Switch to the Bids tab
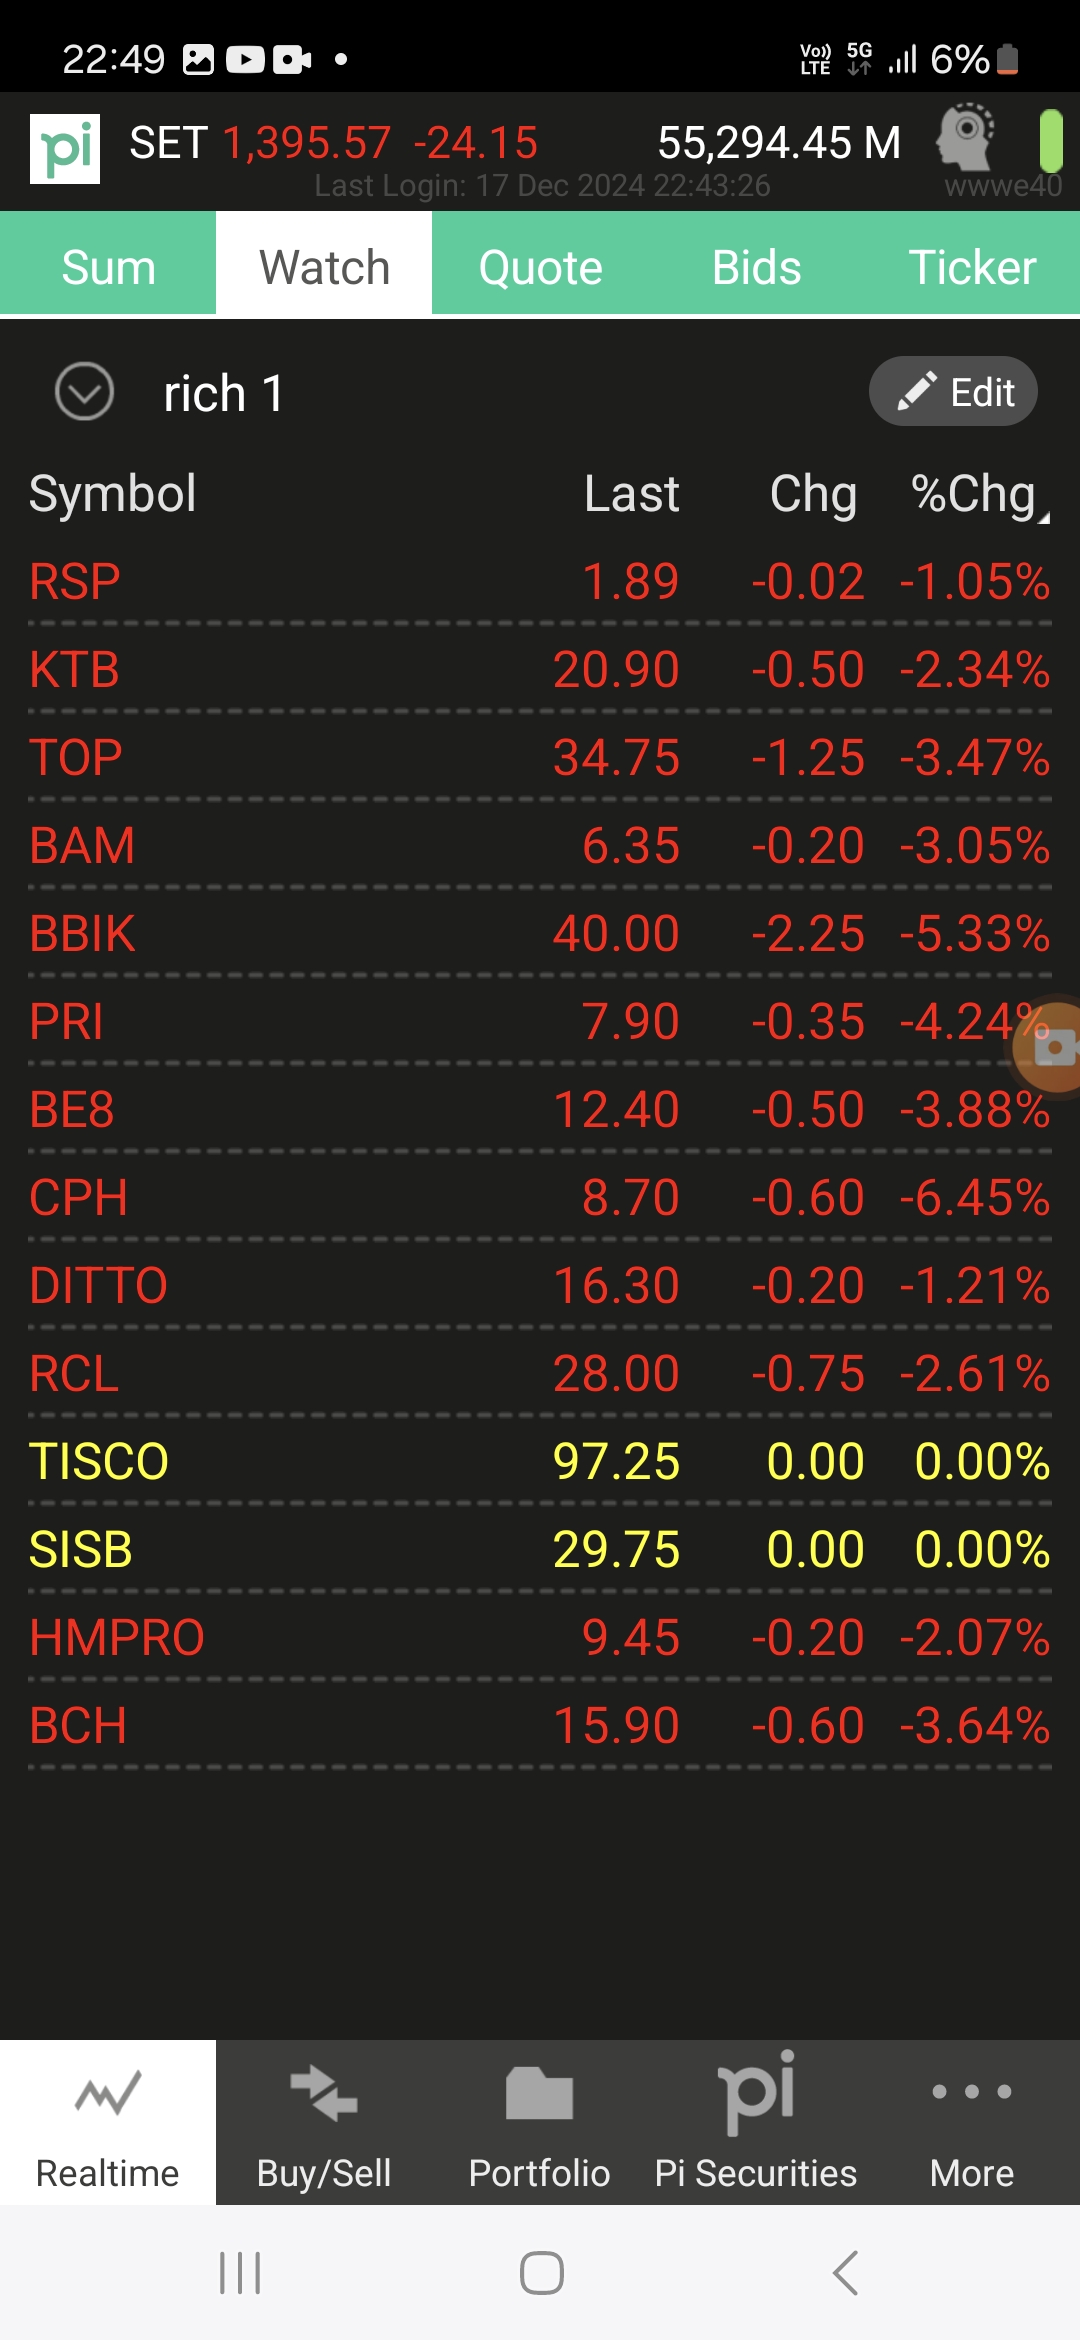This screenshot has height=2340, width=1080. point(756,266)
